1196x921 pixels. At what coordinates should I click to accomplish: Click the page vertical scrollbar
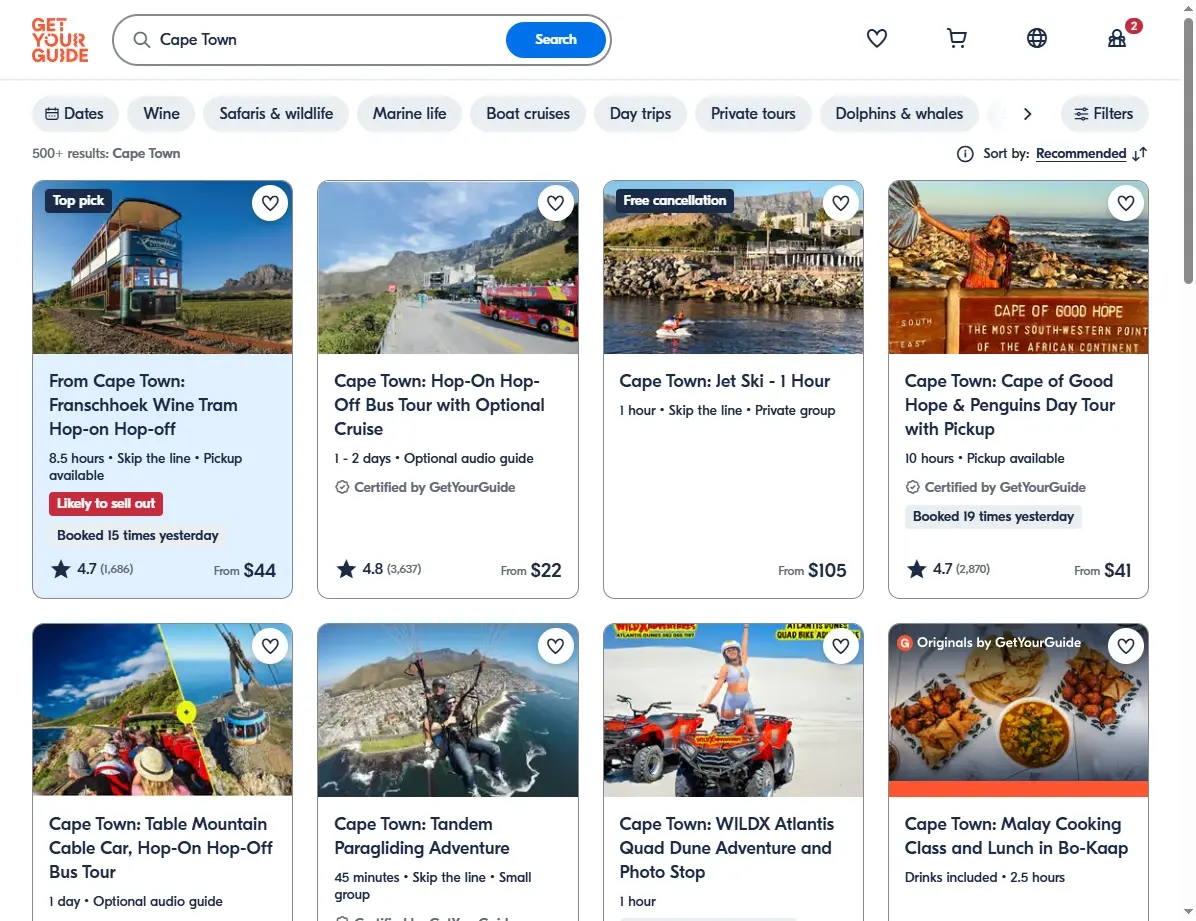click(x=1188, y=153)
